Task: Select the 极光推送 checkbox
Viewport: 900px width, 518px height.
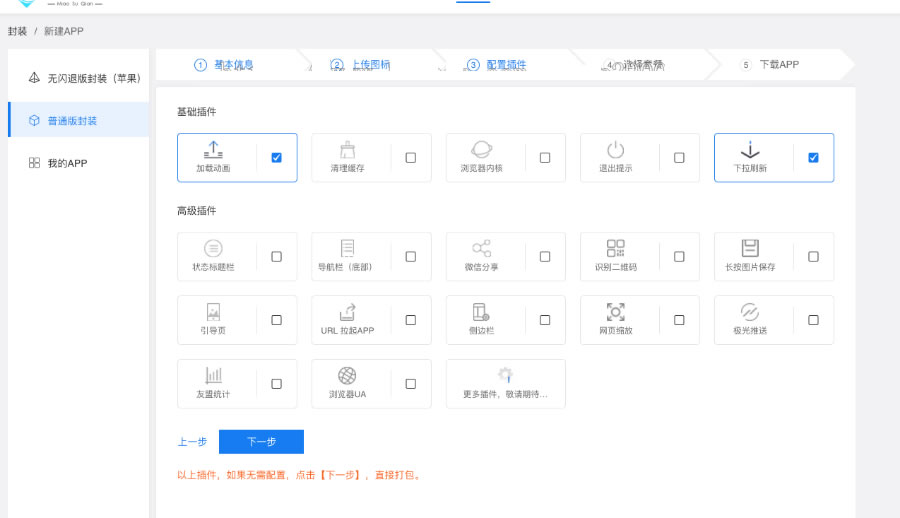Action: pyautogui.click(x=813, y=320)
